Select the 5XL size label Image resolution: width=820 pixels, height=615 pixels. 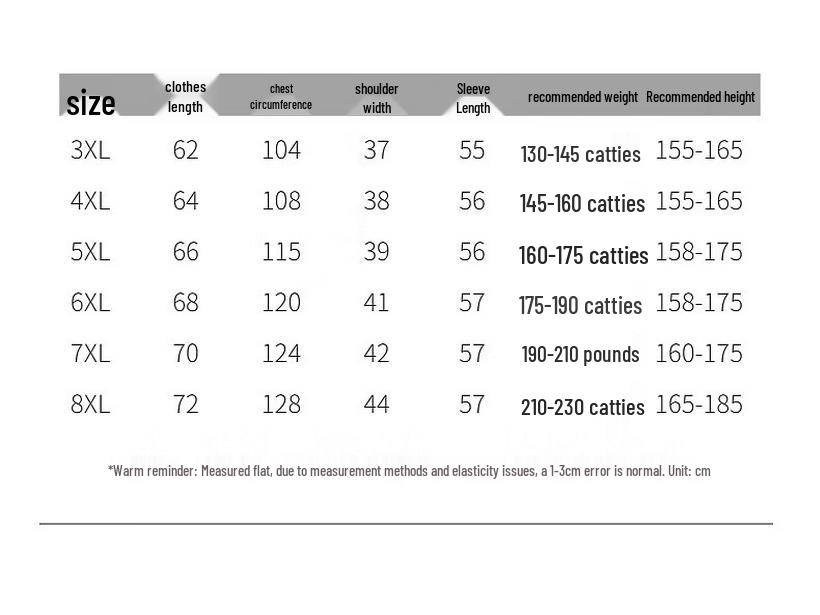90,252
